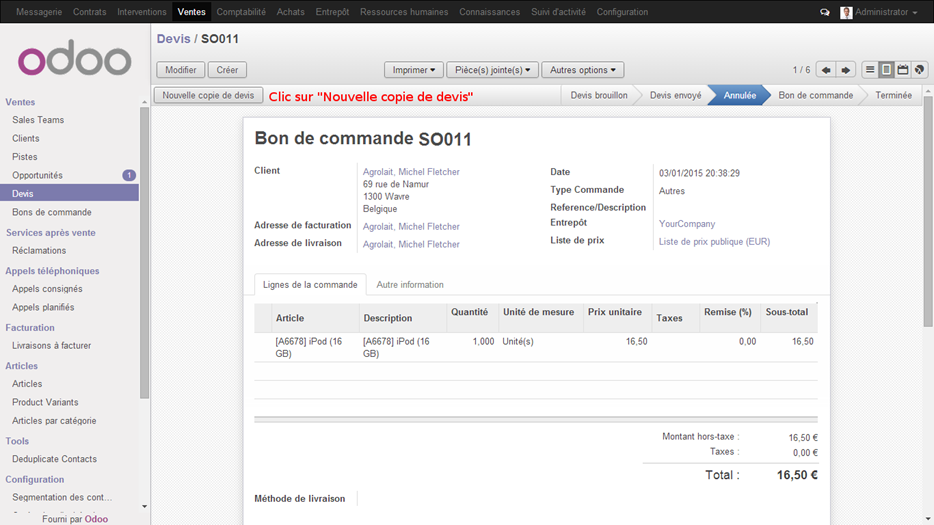Switch to graph view icon
Screen dimensions: 934x525
pos(920,70)
